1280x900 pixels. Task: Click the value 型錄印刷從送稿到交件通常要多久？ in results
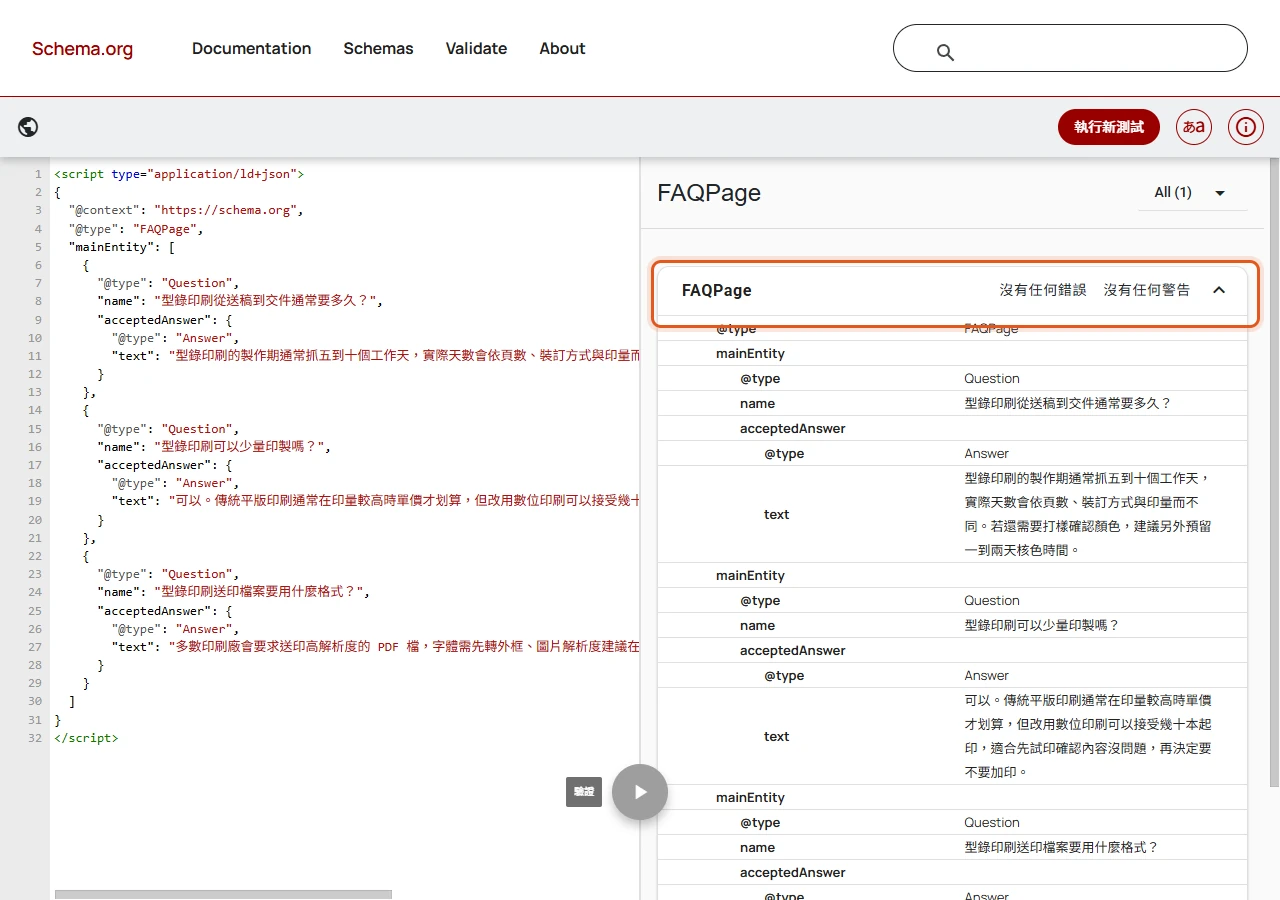1067,403
